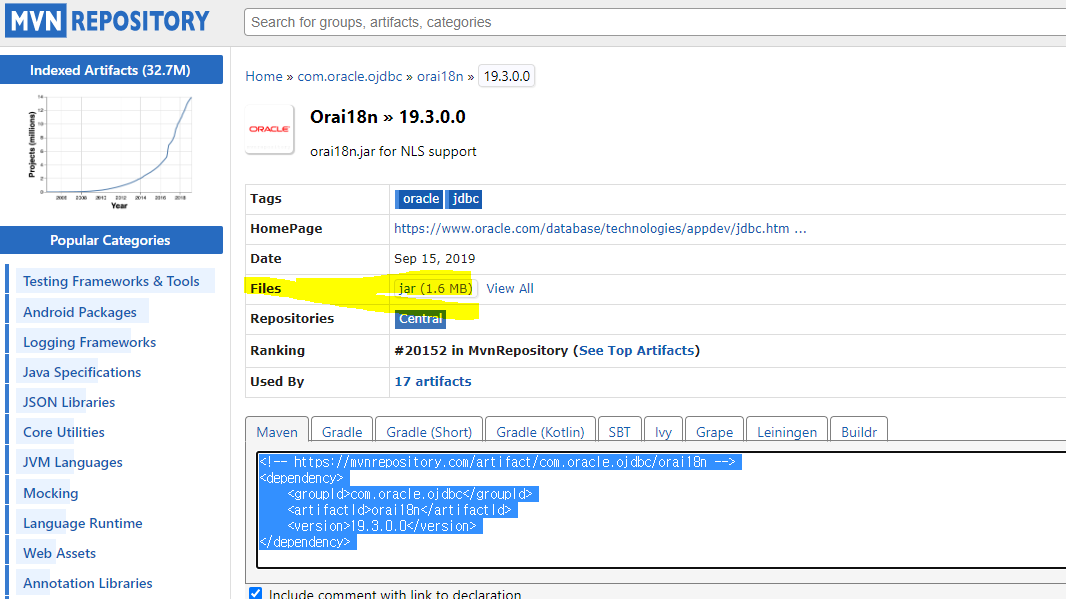Open Logging Frameworks category
This screenshot has width=1066, height=599.
coord(89,342)
